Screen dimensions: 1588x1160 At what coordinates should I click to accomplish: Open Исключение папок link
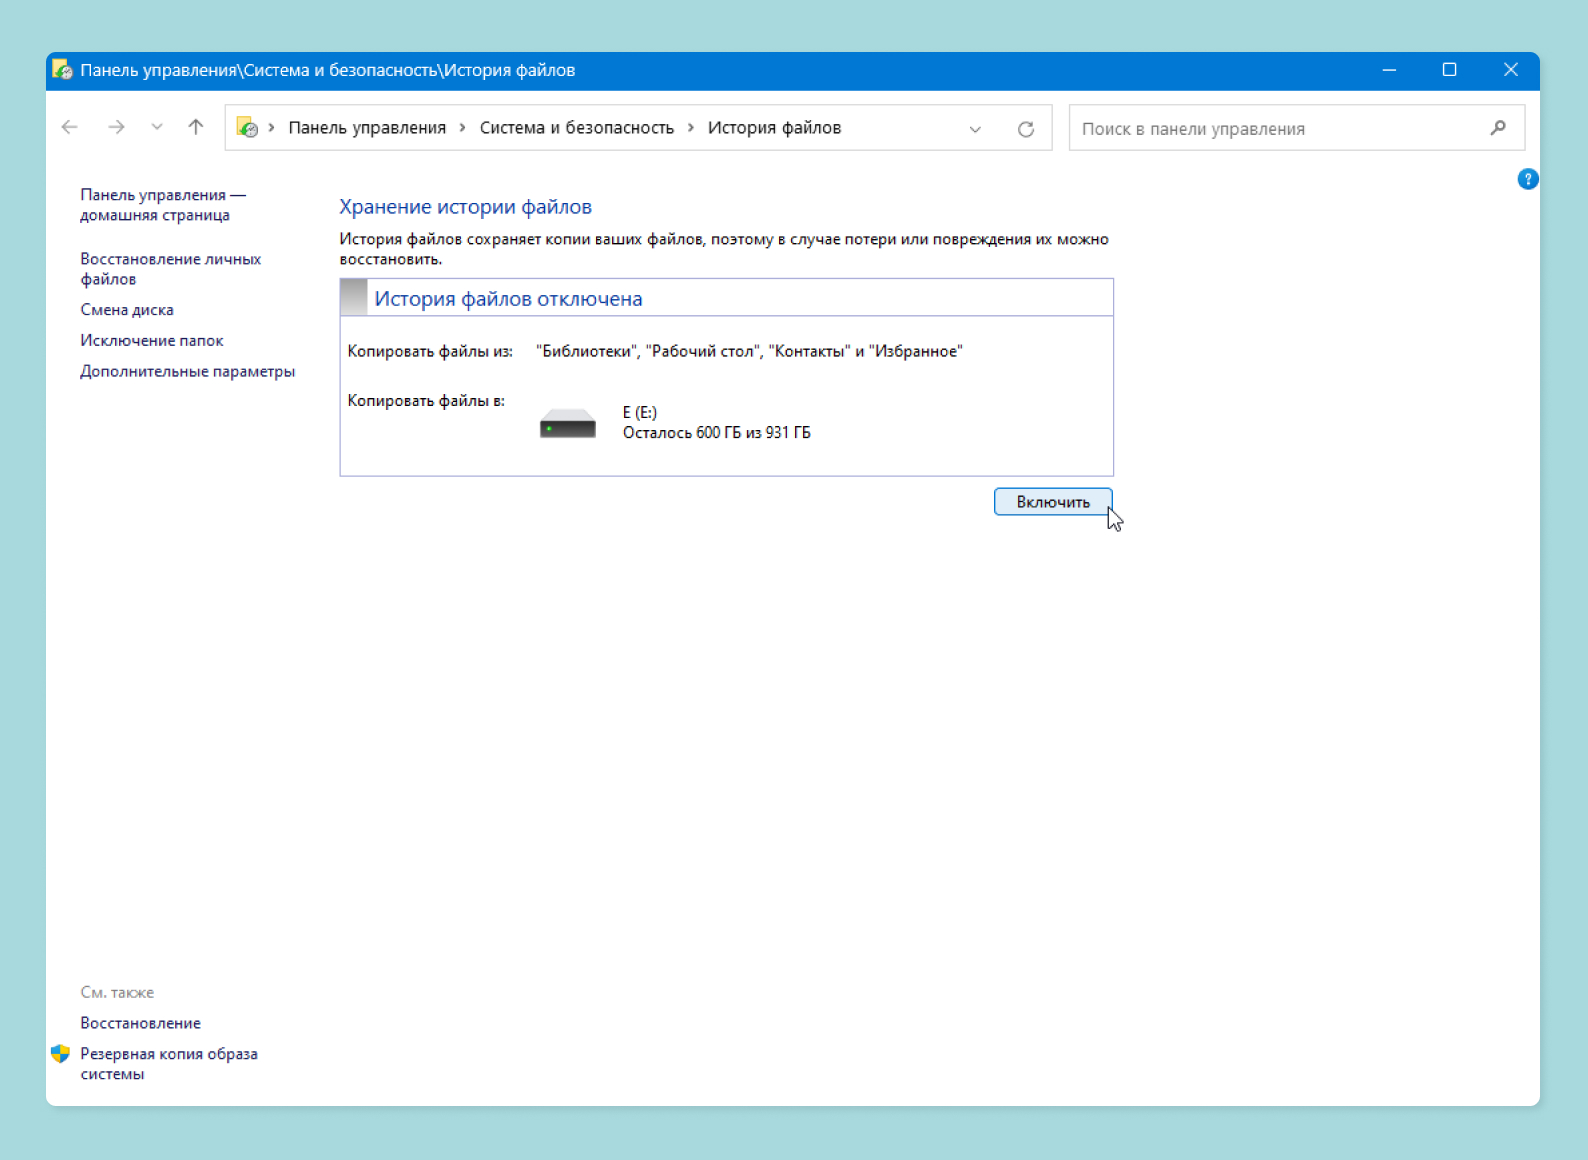pyautogui.click(x=152, y=341)
